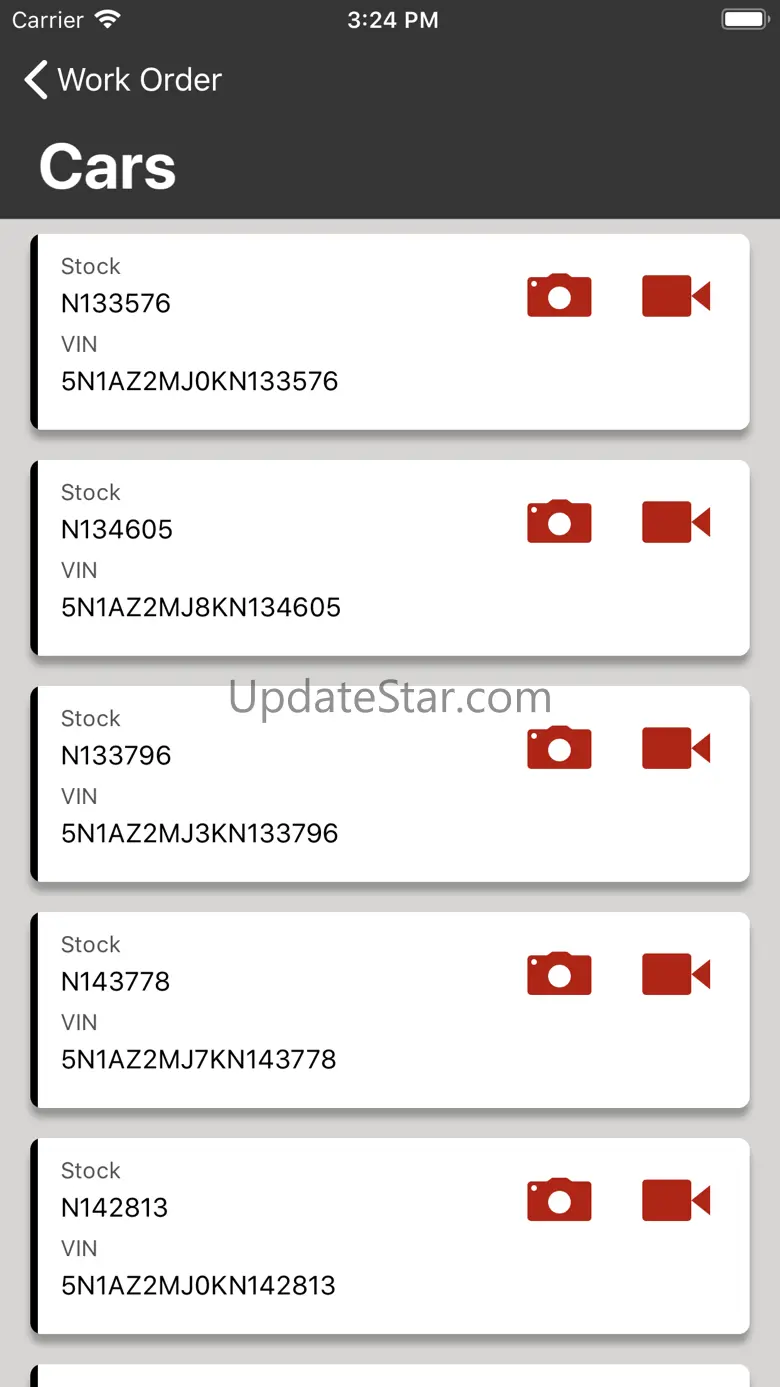Image resolution: width=780 pixels, height=1387 pixels.
Task: Open car entry VIN 5N1AZ2MJ0KN142813
Action: 390,1236
